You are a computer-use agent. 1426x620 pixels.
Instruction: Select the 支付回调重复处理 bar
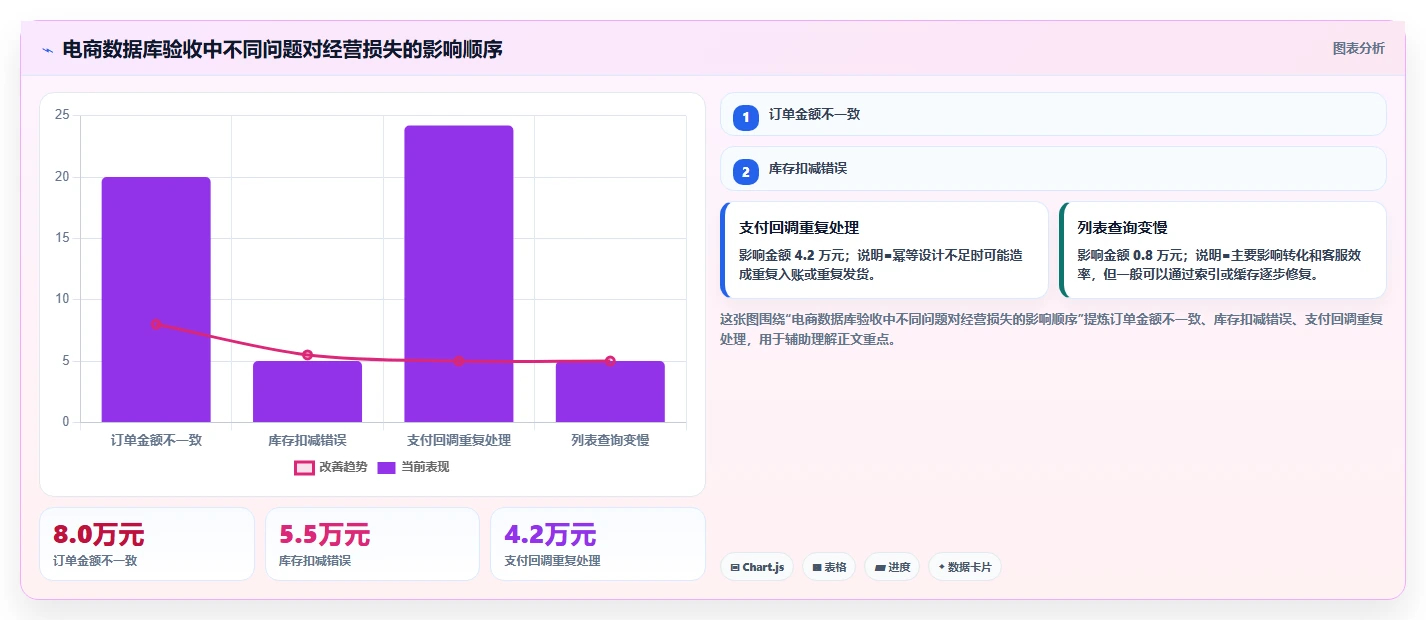pos(459,274)
